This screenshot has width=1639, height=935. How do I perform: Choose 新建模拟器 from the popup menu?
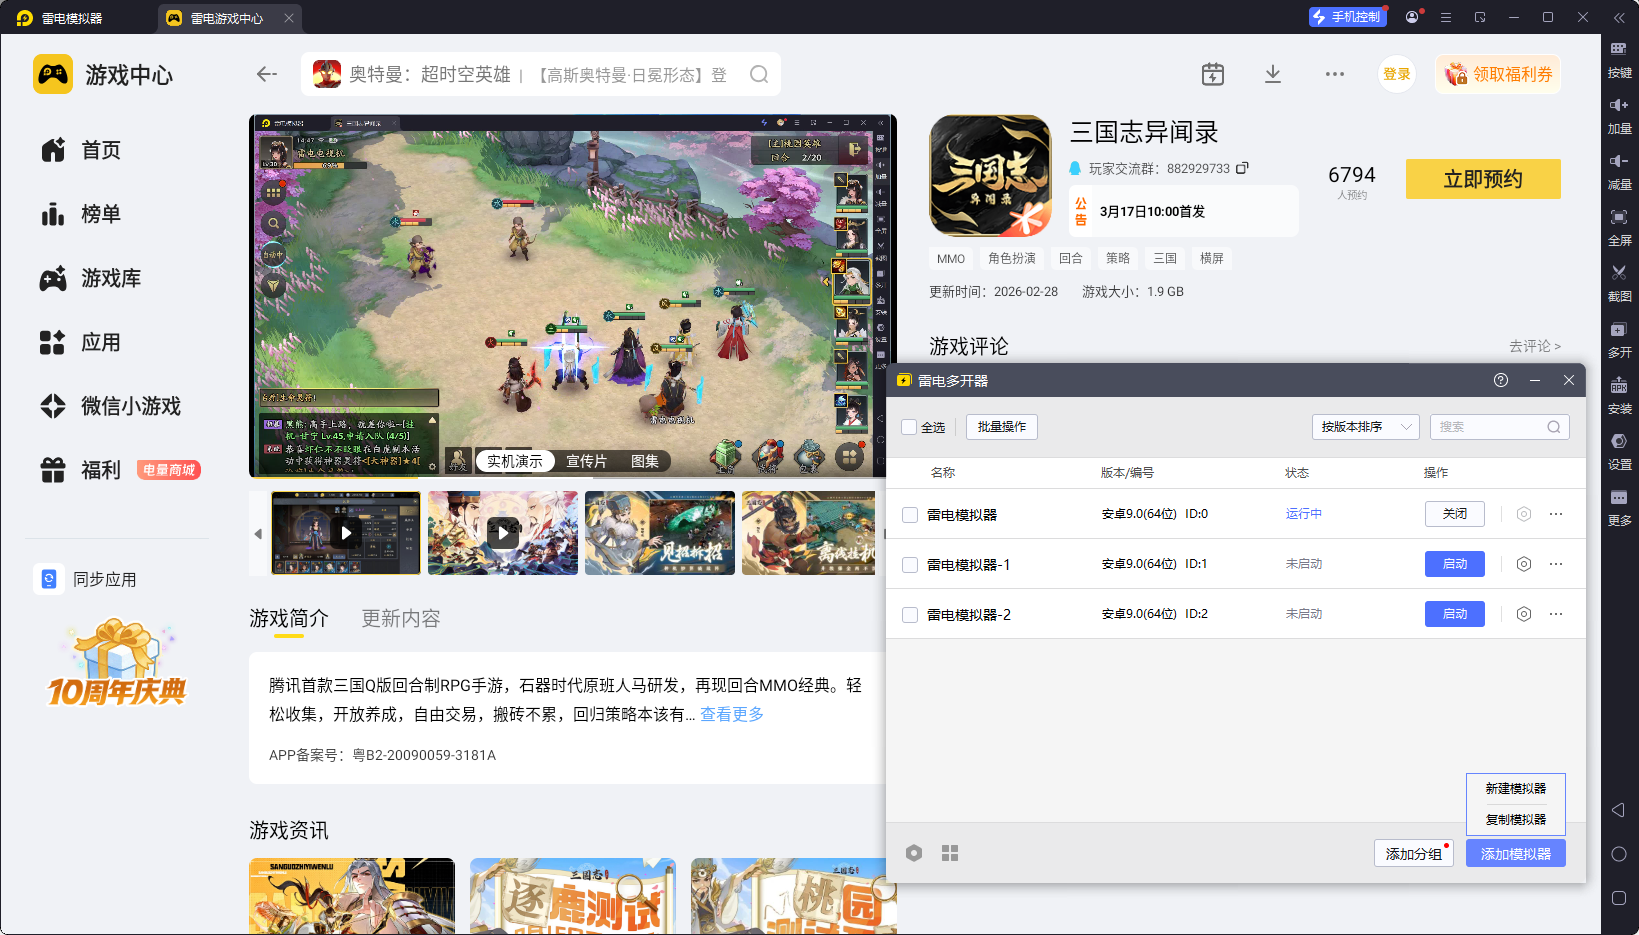1516,789
